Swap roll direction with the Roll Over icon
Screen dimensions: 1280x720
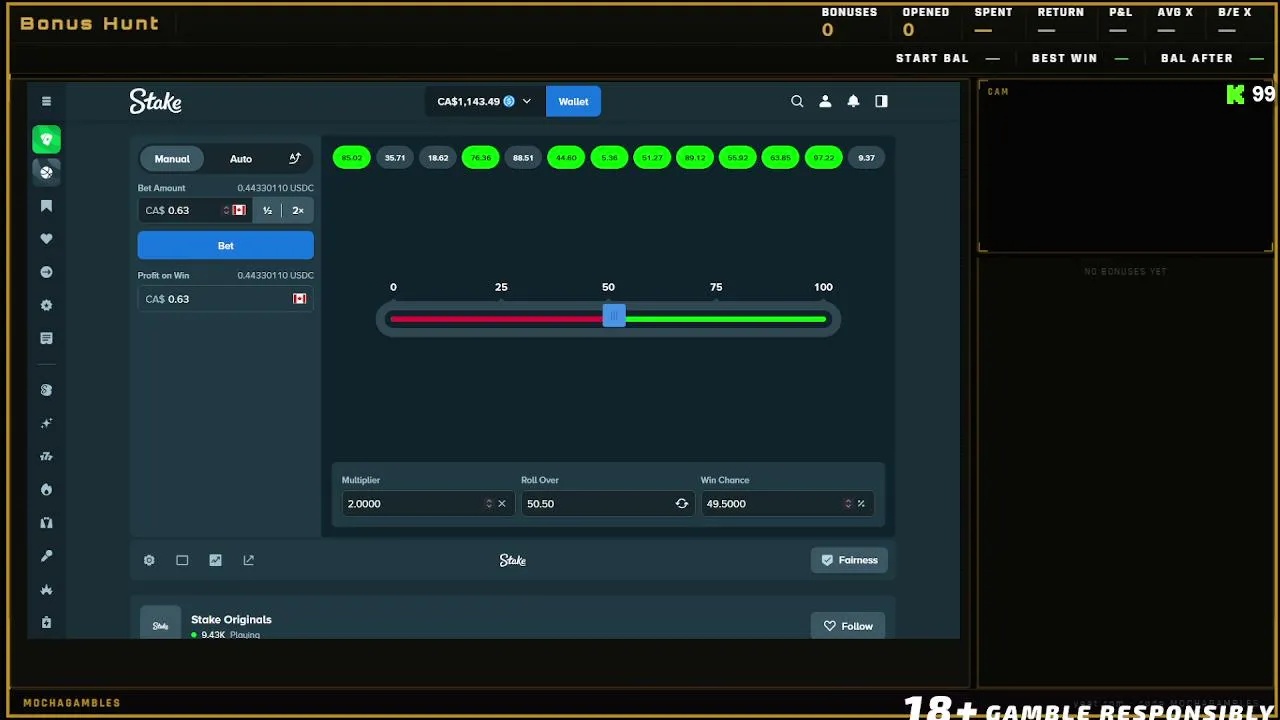[682, 503]
